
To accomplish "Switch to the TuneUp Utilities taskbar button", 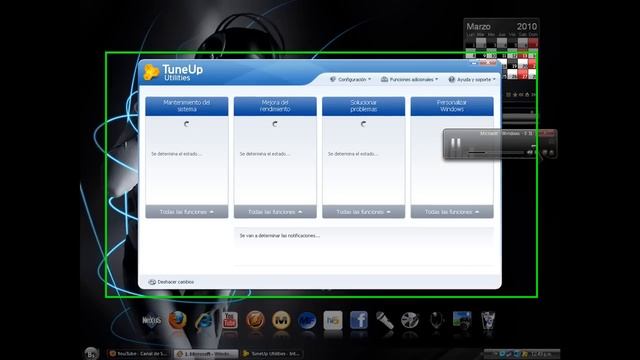I will (x=272, y=354).
